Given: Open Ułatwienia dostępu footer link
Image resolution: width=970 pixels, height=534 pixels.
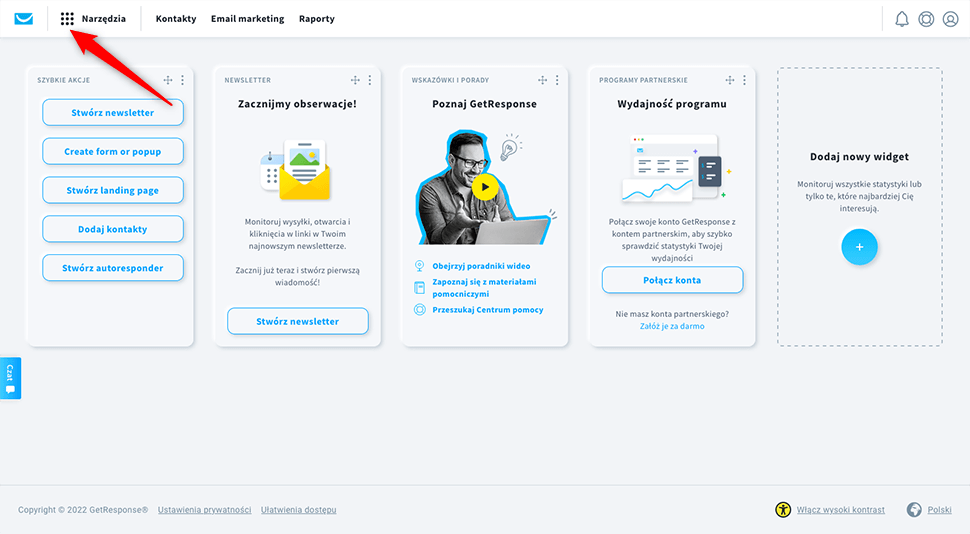Looking at the screenshot, I should pos(299,510).
